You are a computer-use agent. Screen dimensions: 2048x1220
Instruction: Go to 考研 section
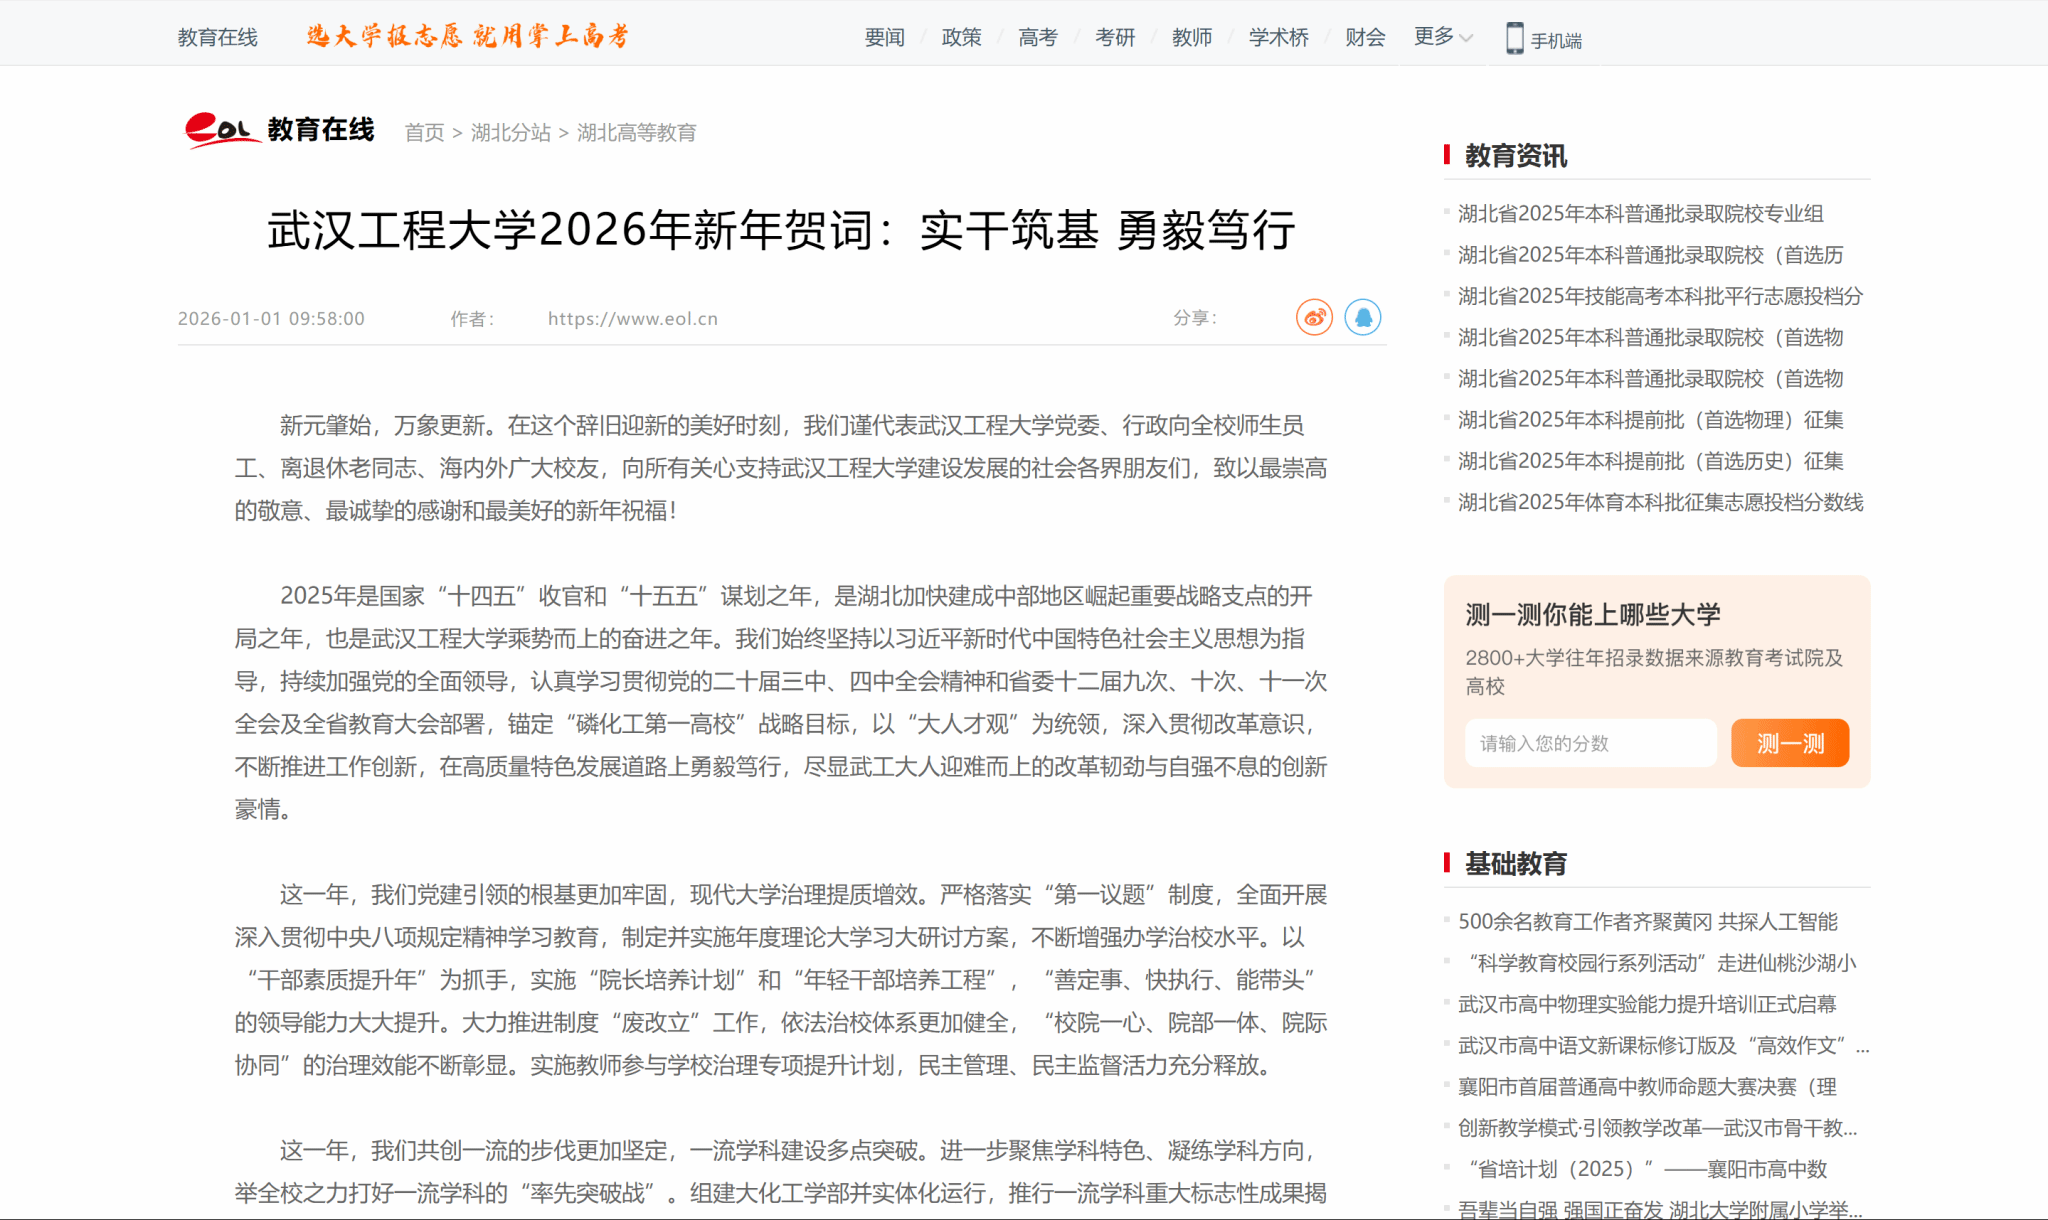[x=1114, y=37]
